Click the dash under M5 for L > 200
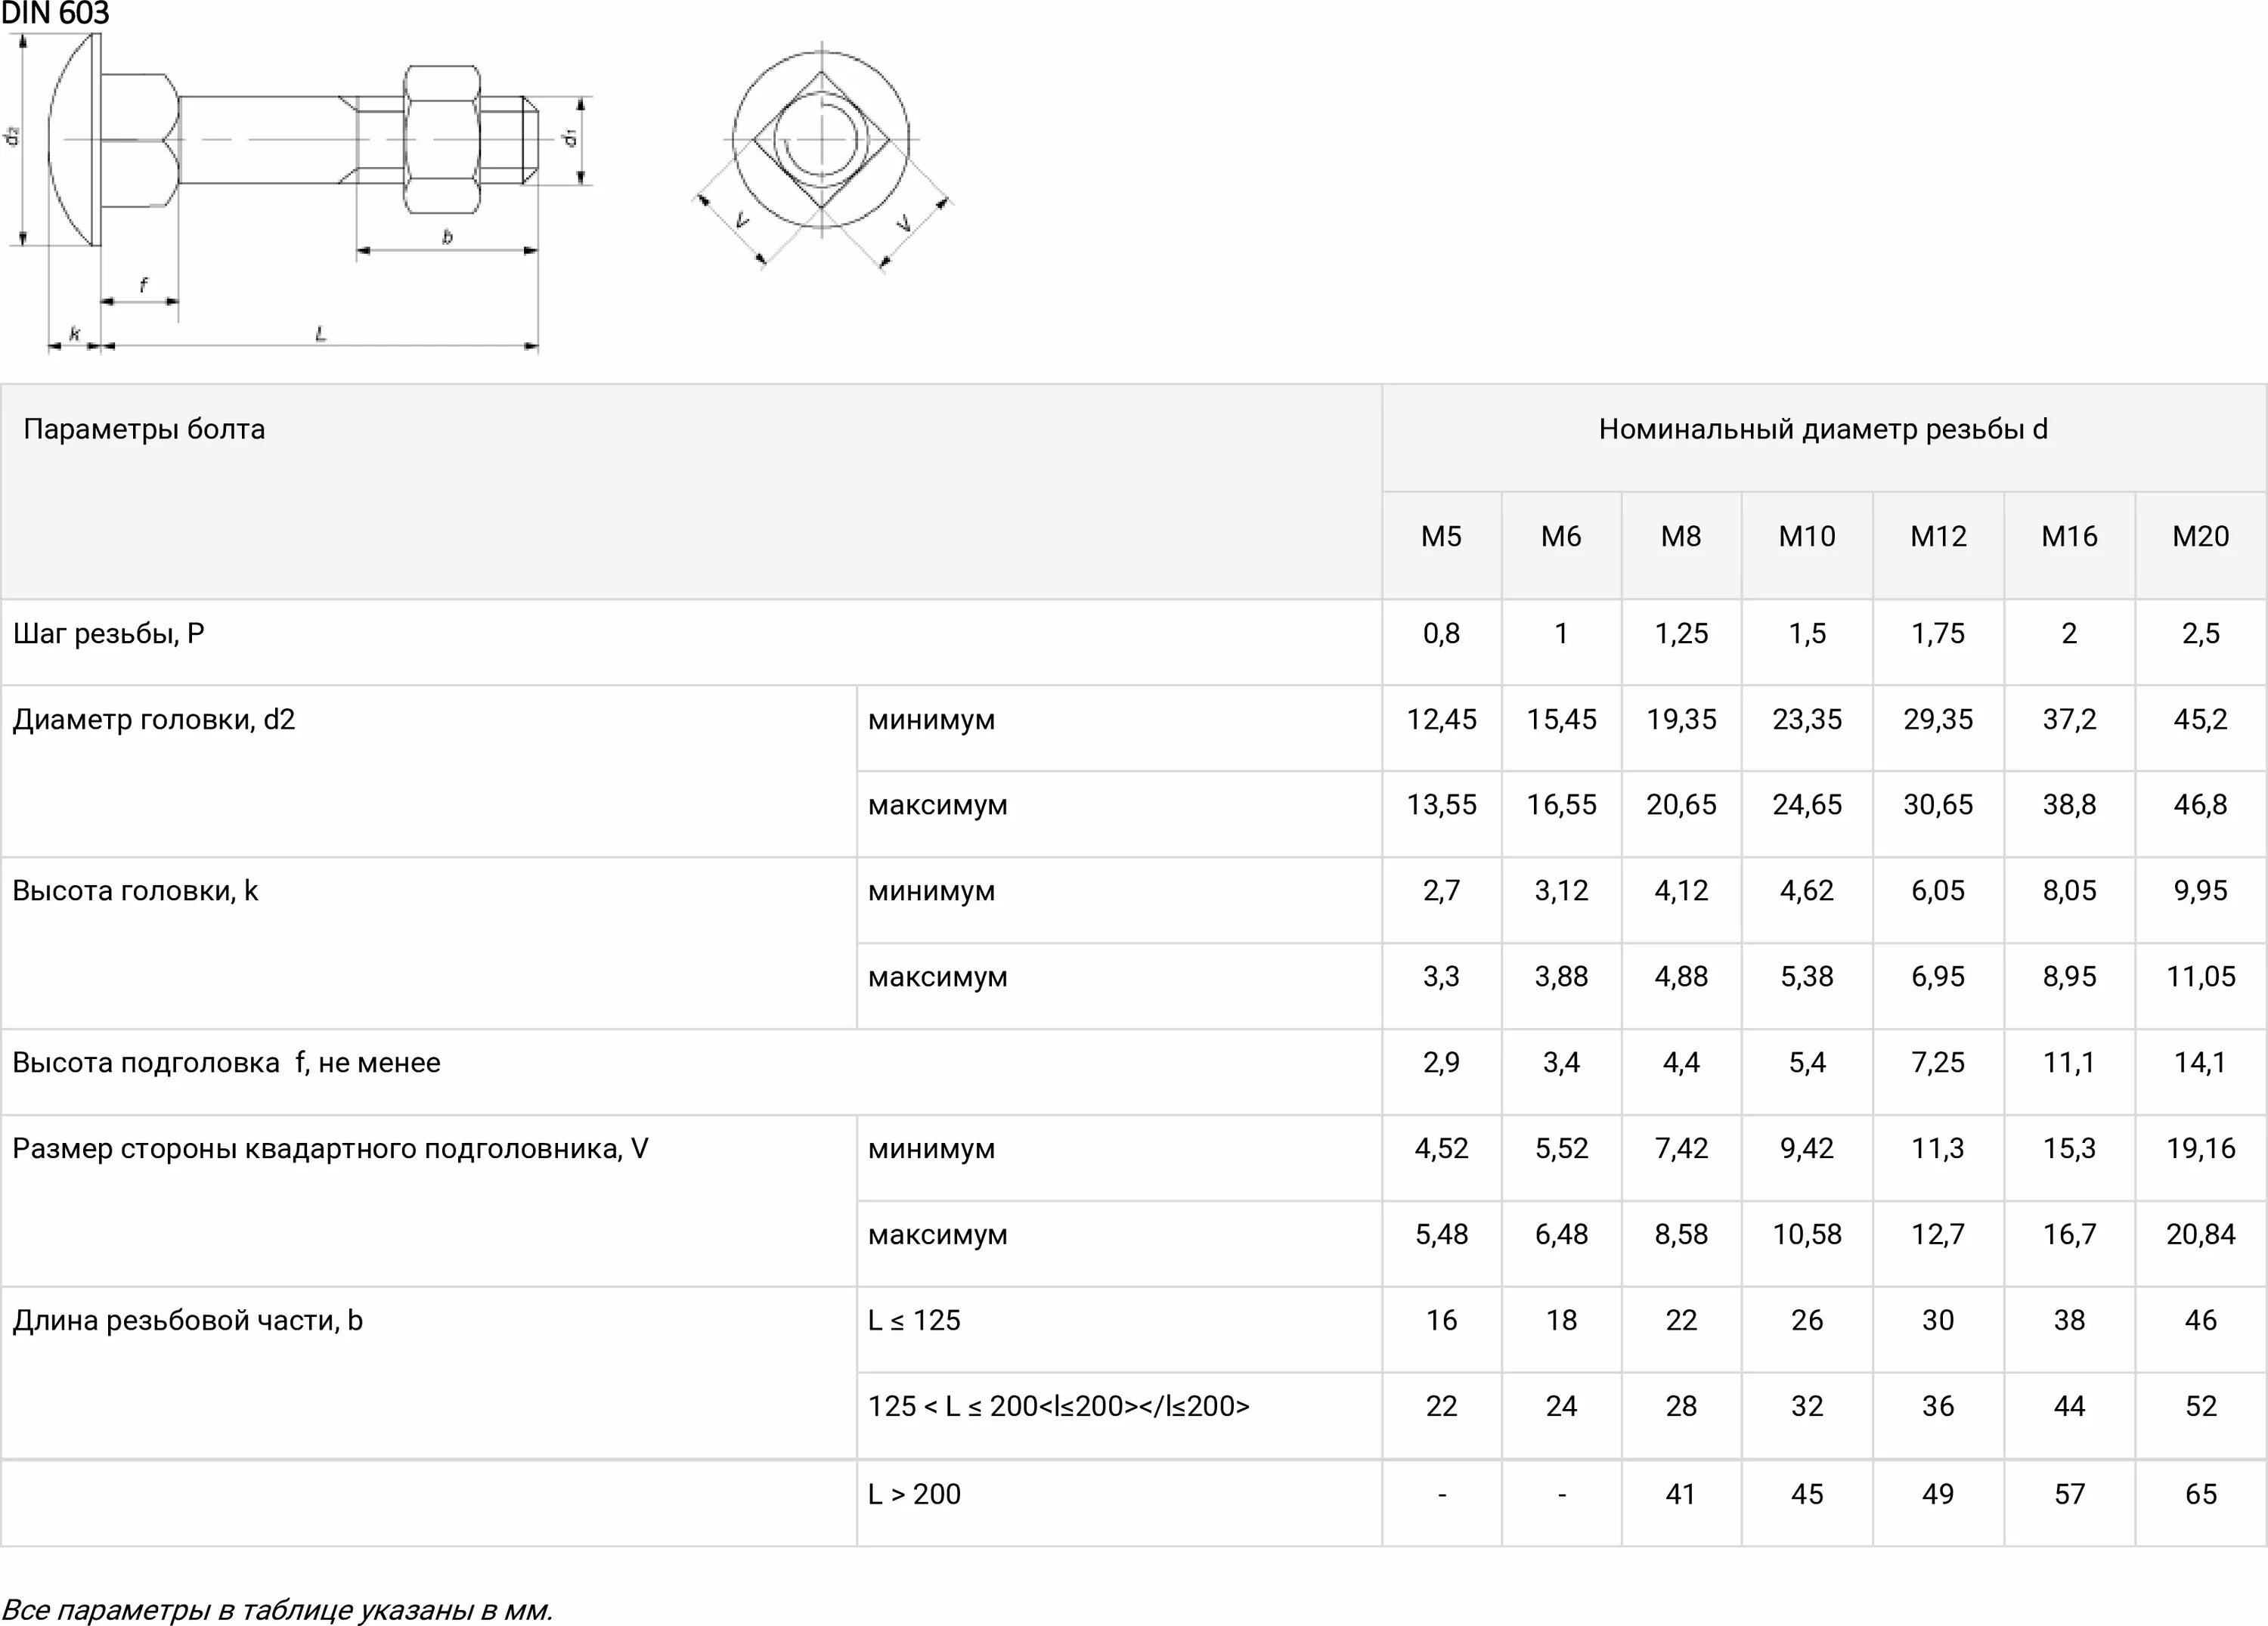 (1441, 1495)
